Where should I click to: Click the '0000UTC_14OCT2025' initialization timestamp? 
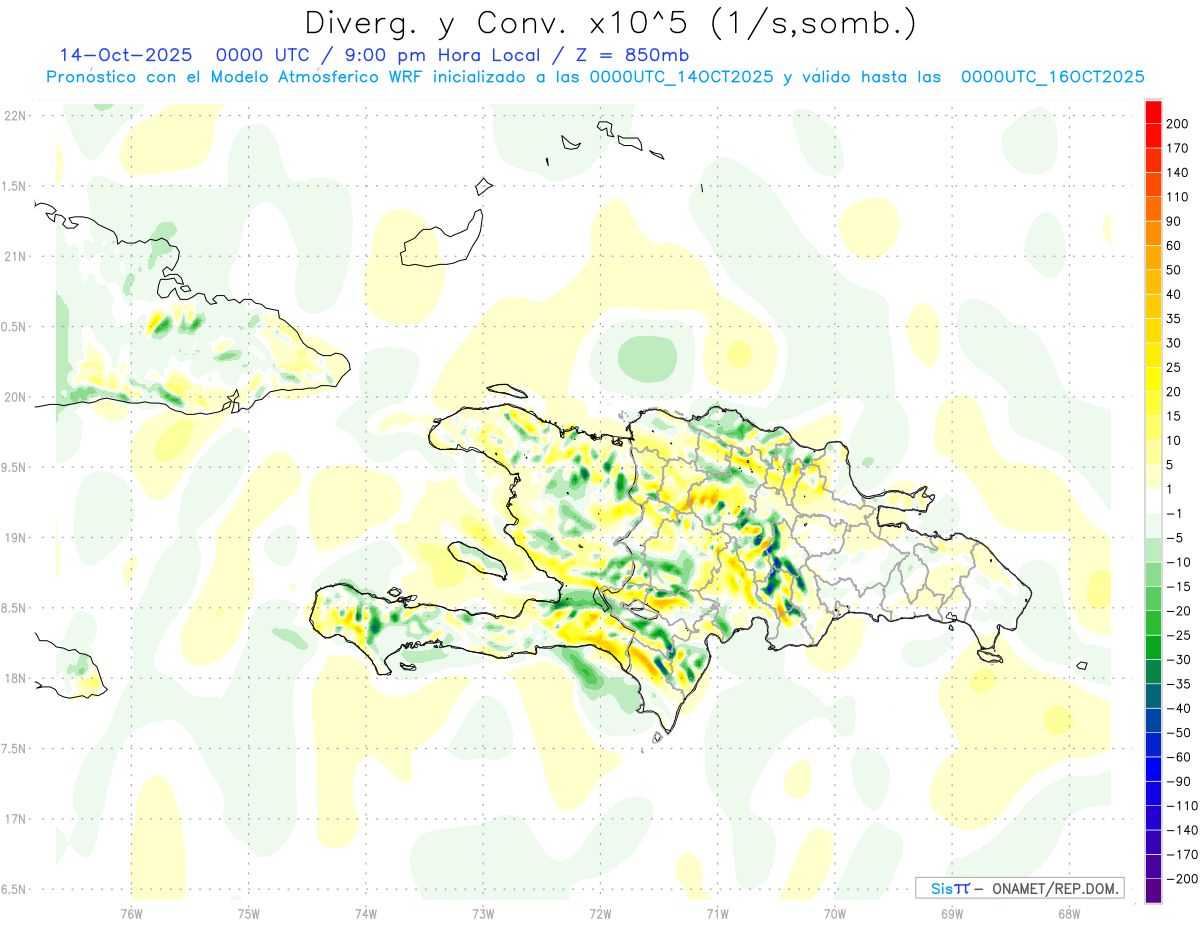click(x=681, y=77)
